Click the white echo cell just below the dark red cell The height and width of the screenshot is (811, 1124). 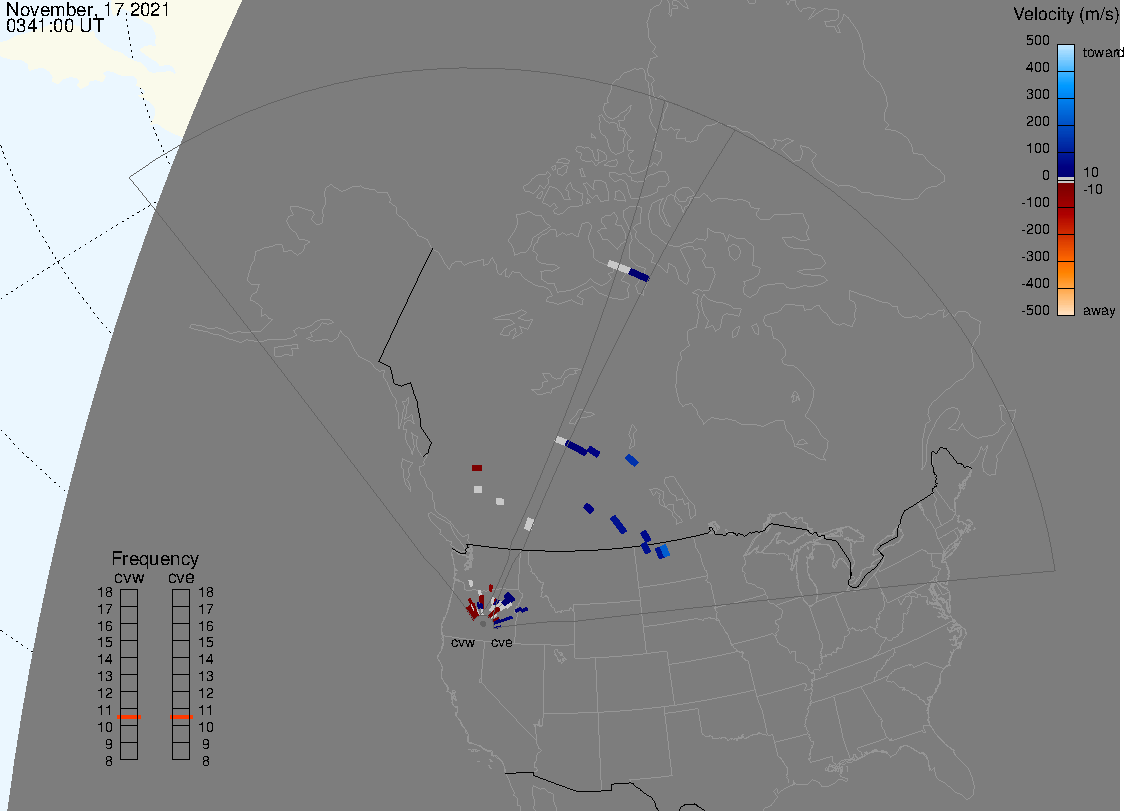[x=477, y=490]
